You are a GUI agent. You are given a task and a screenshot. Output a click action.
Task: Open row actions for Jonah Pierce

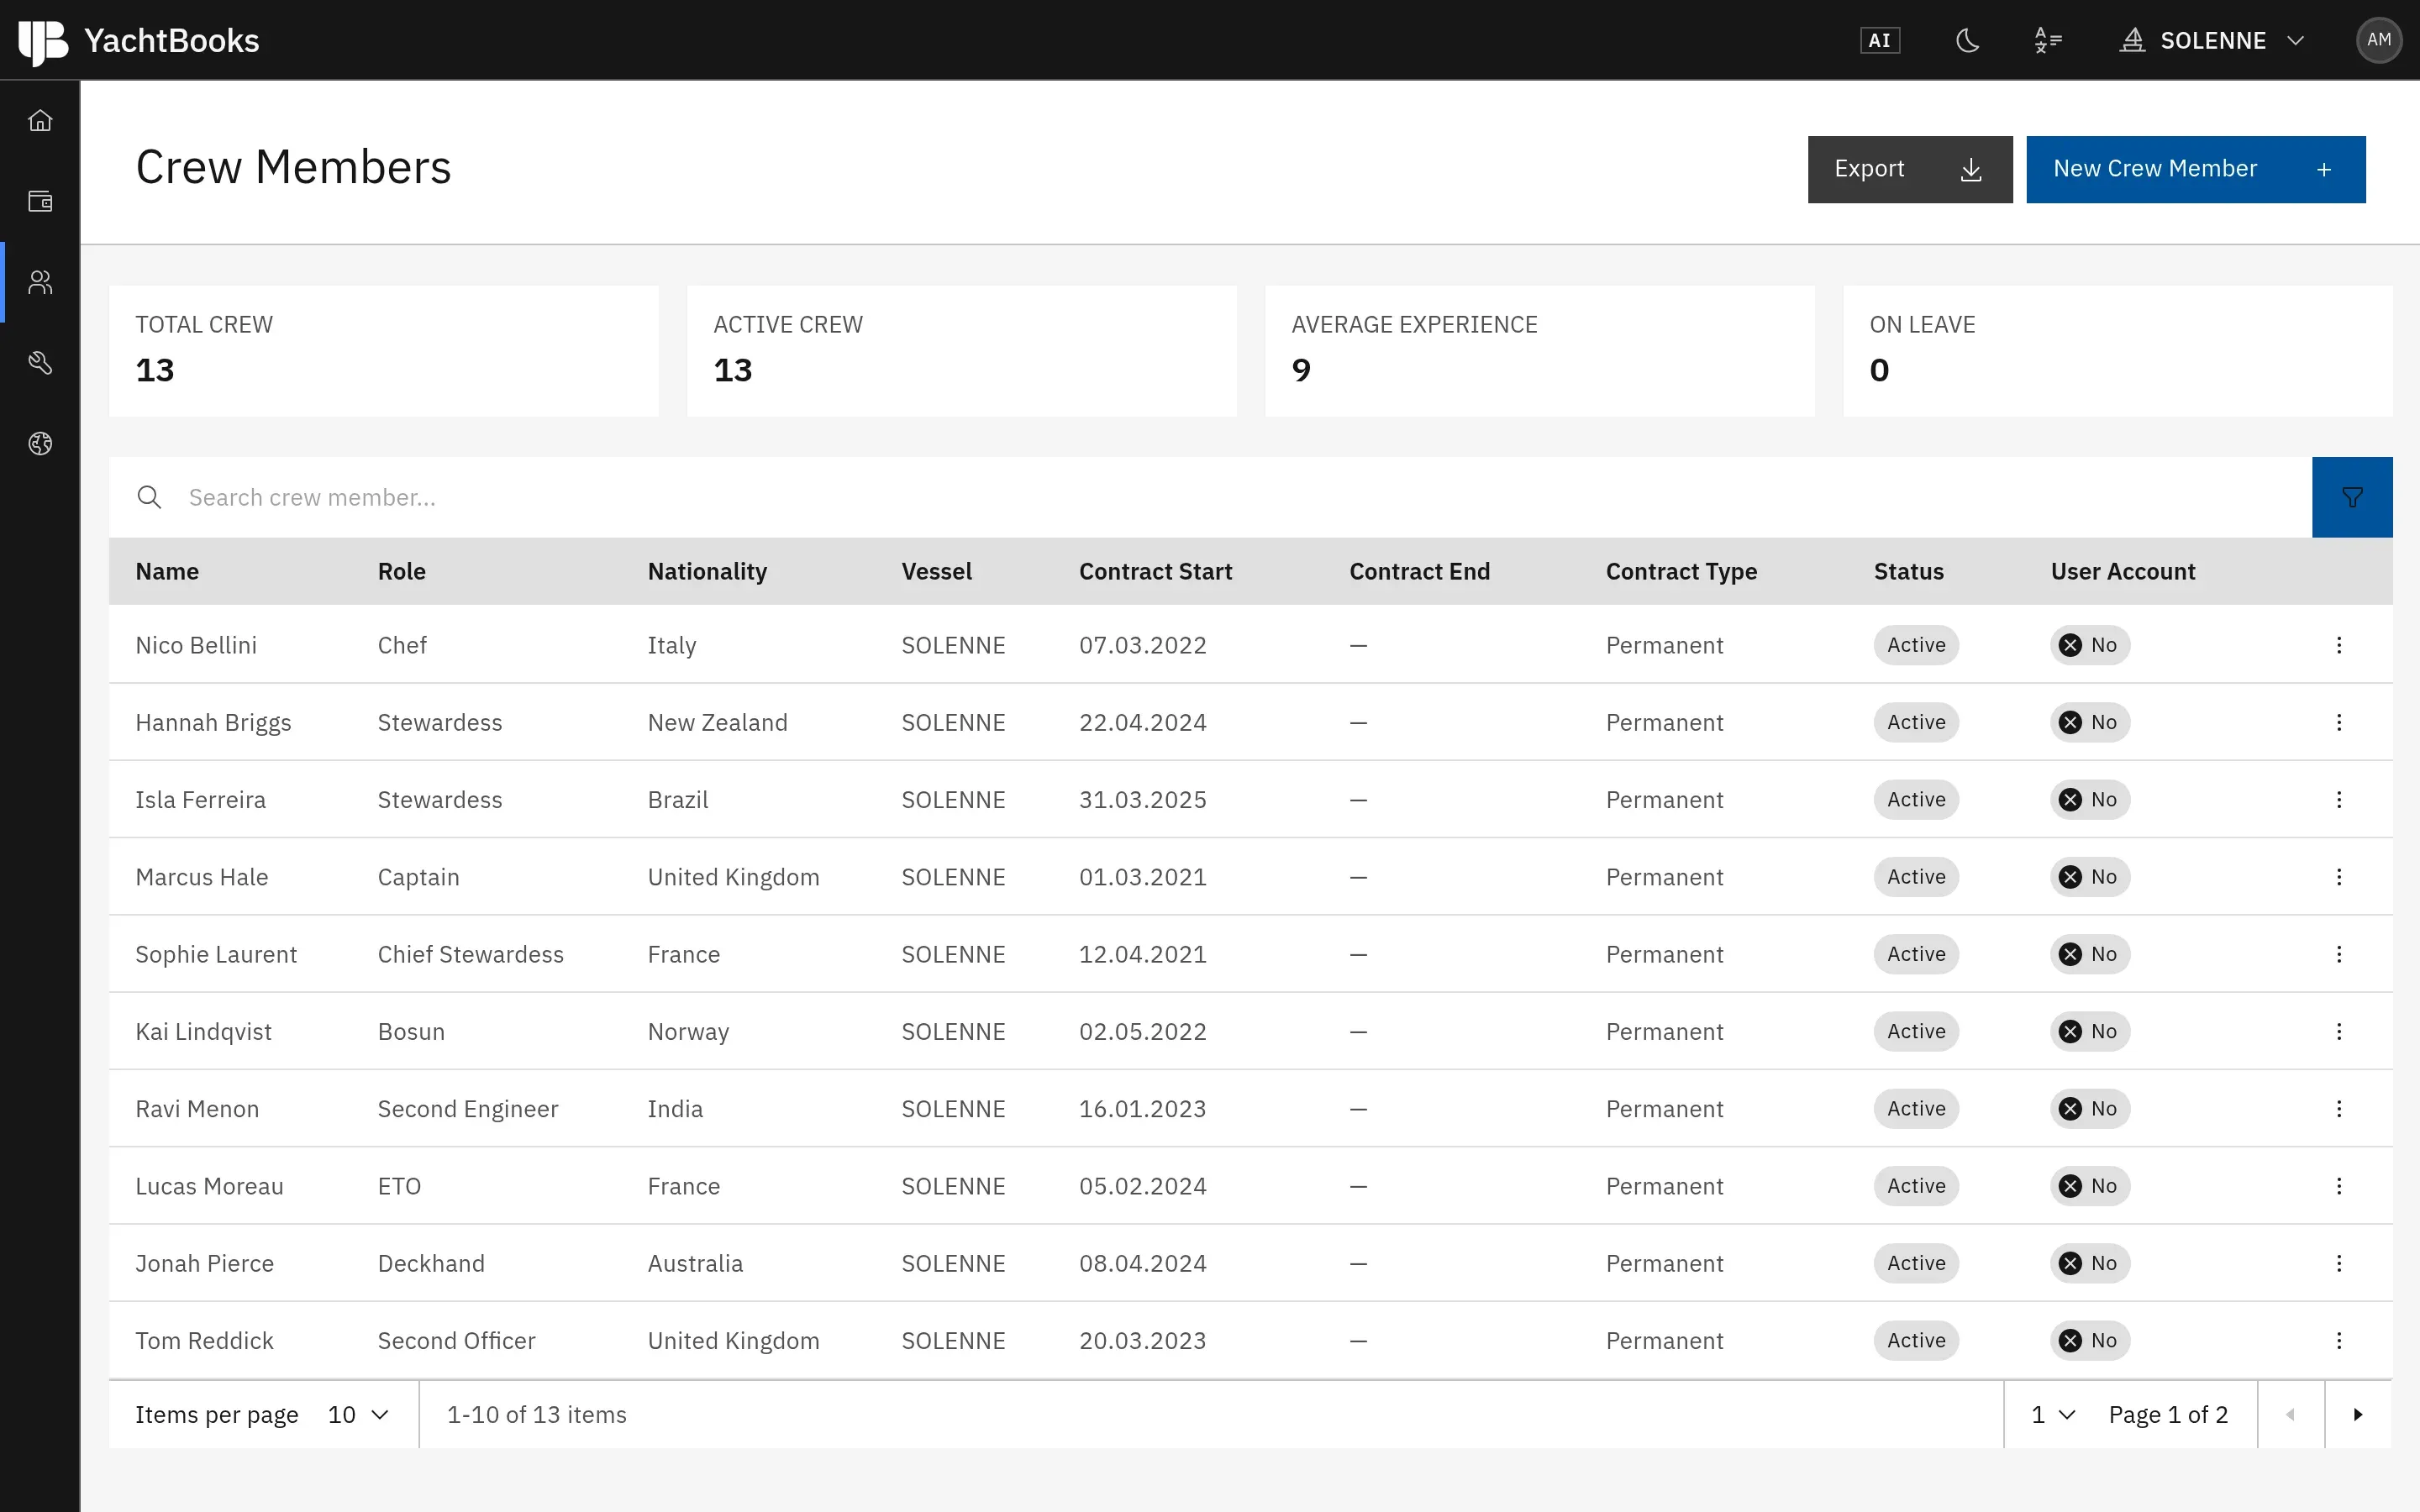pyautogui.click(x=2339, y=1263)
